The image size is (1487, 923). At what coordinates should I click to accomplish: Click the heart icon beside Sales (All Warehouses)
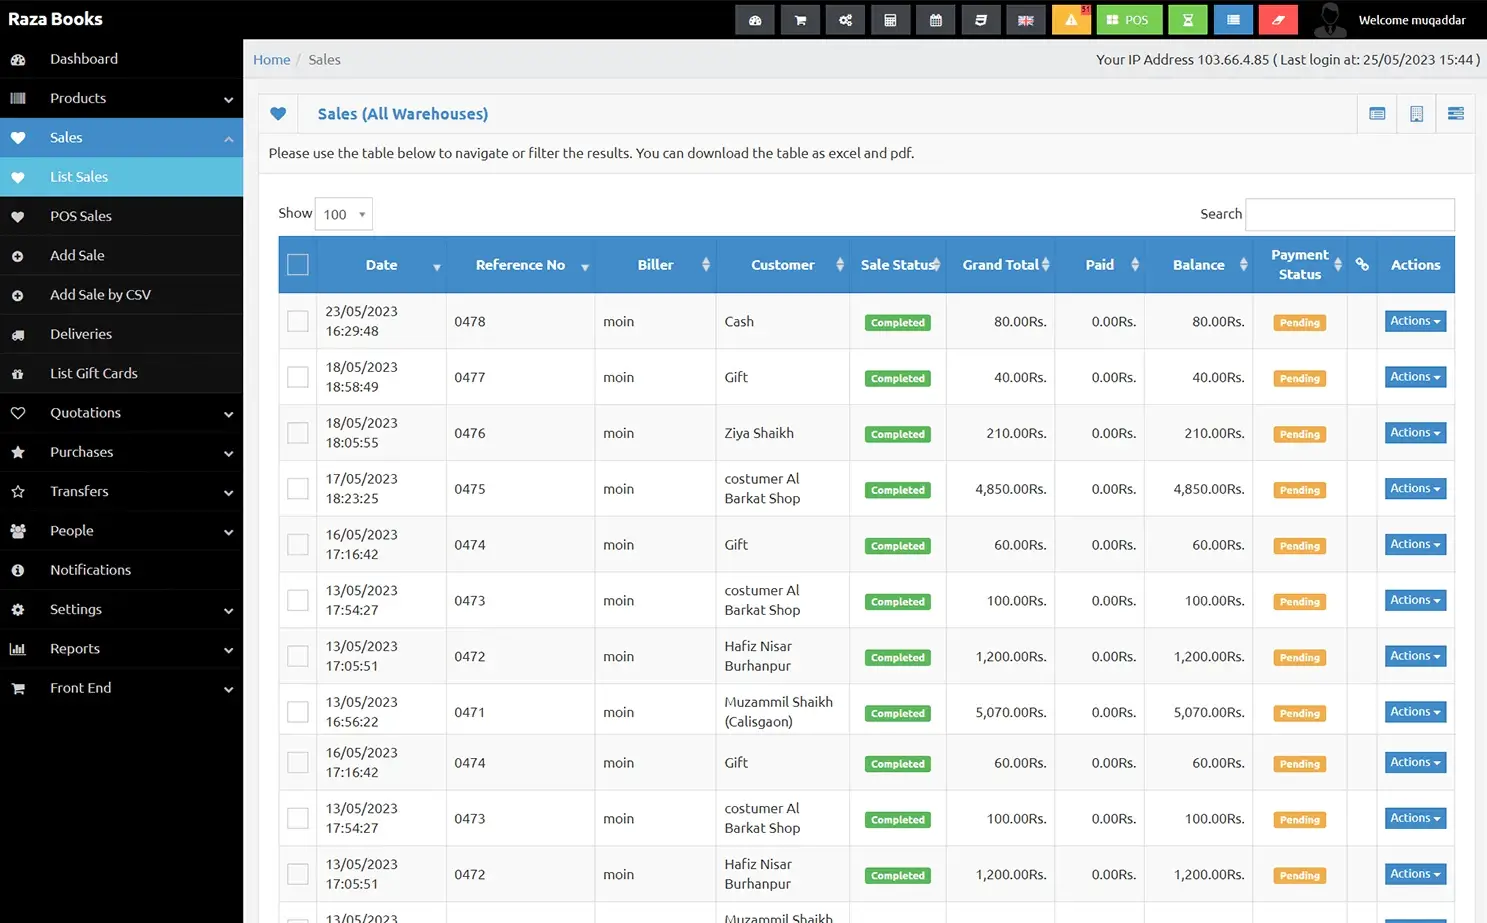(279, 113)
